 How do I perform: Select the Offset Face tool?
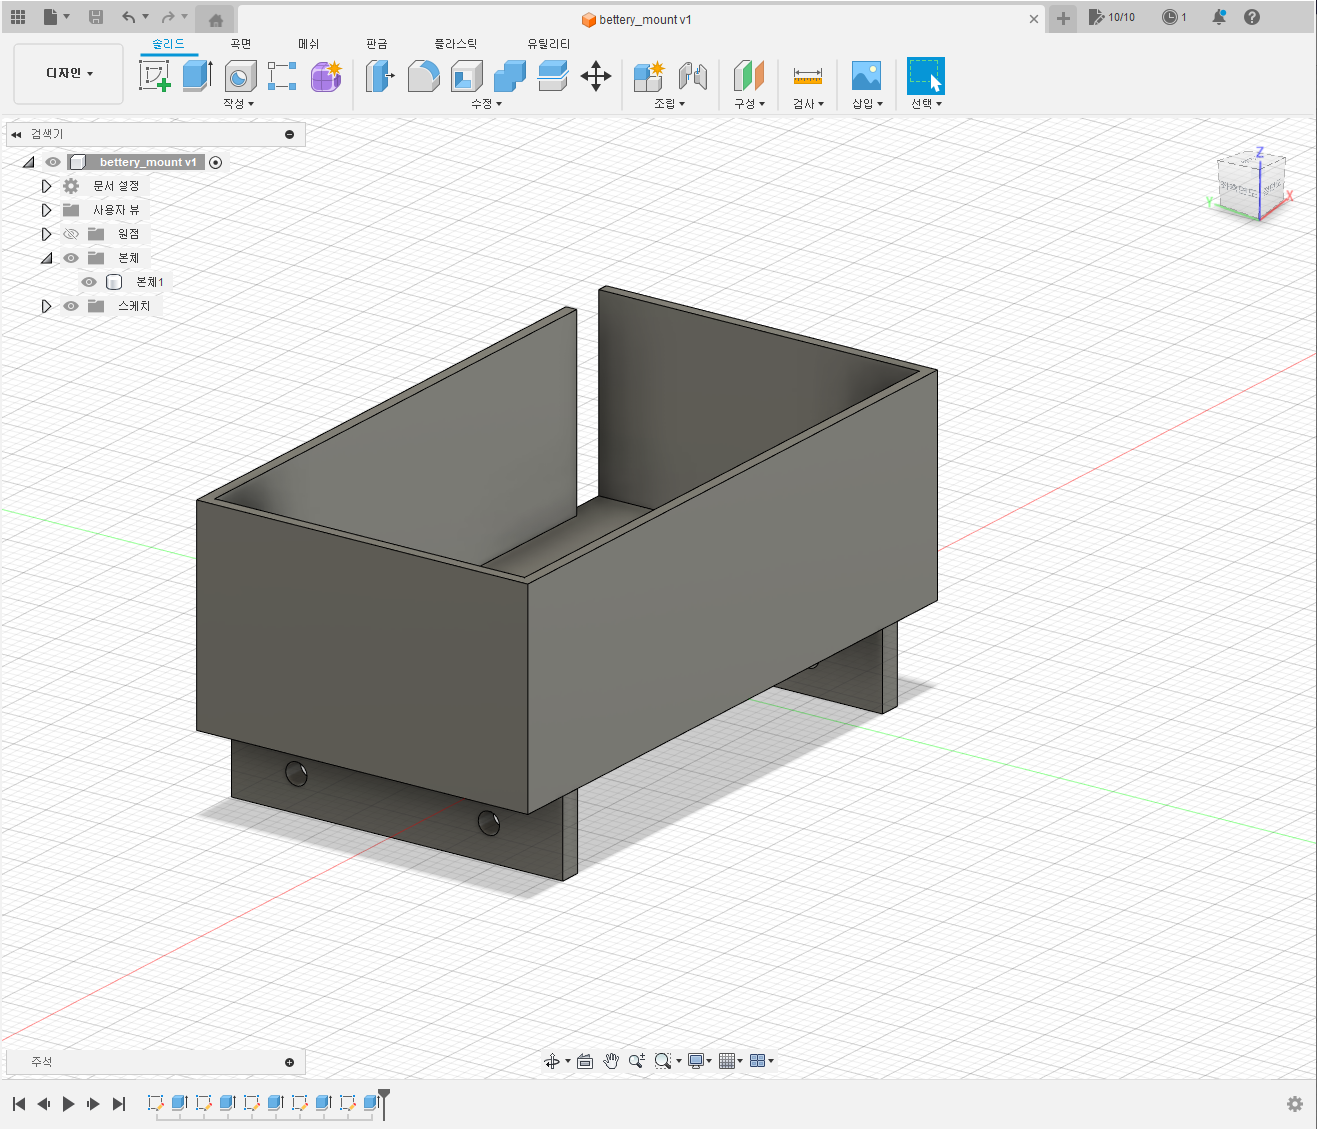click(553, 76)
